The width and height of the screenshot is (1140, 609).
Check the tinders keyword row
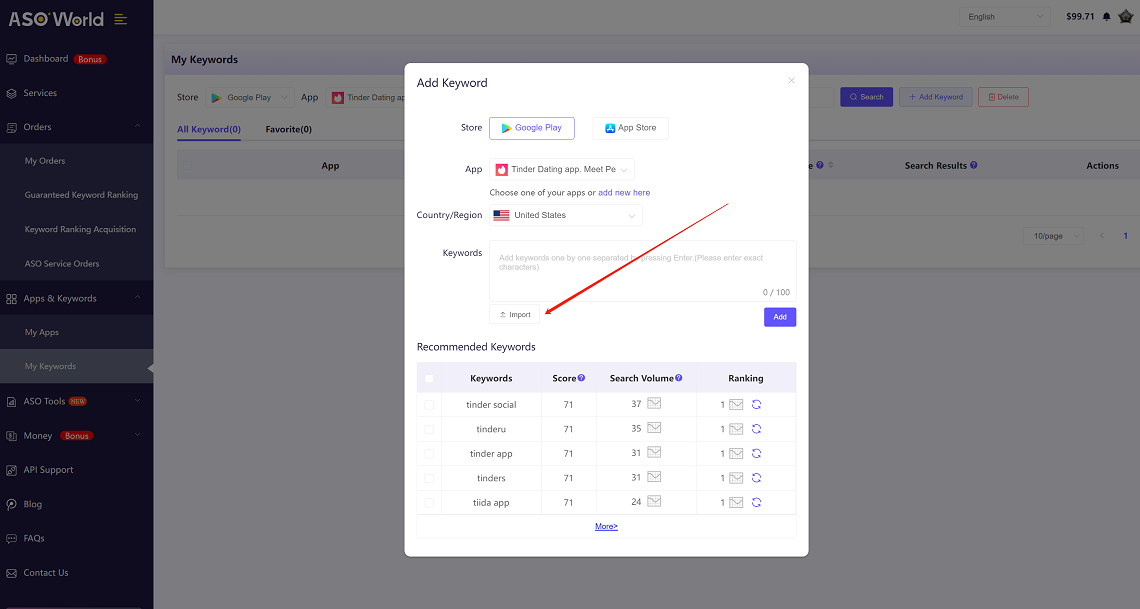pyautogui.click(x=429, y=478)
